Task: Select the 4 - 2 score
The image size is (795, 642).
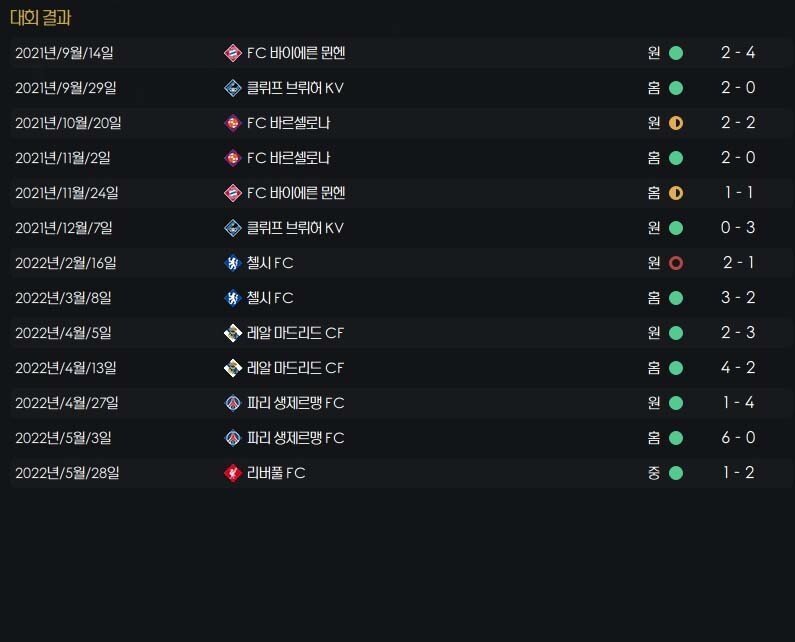Action: [738, 368]
